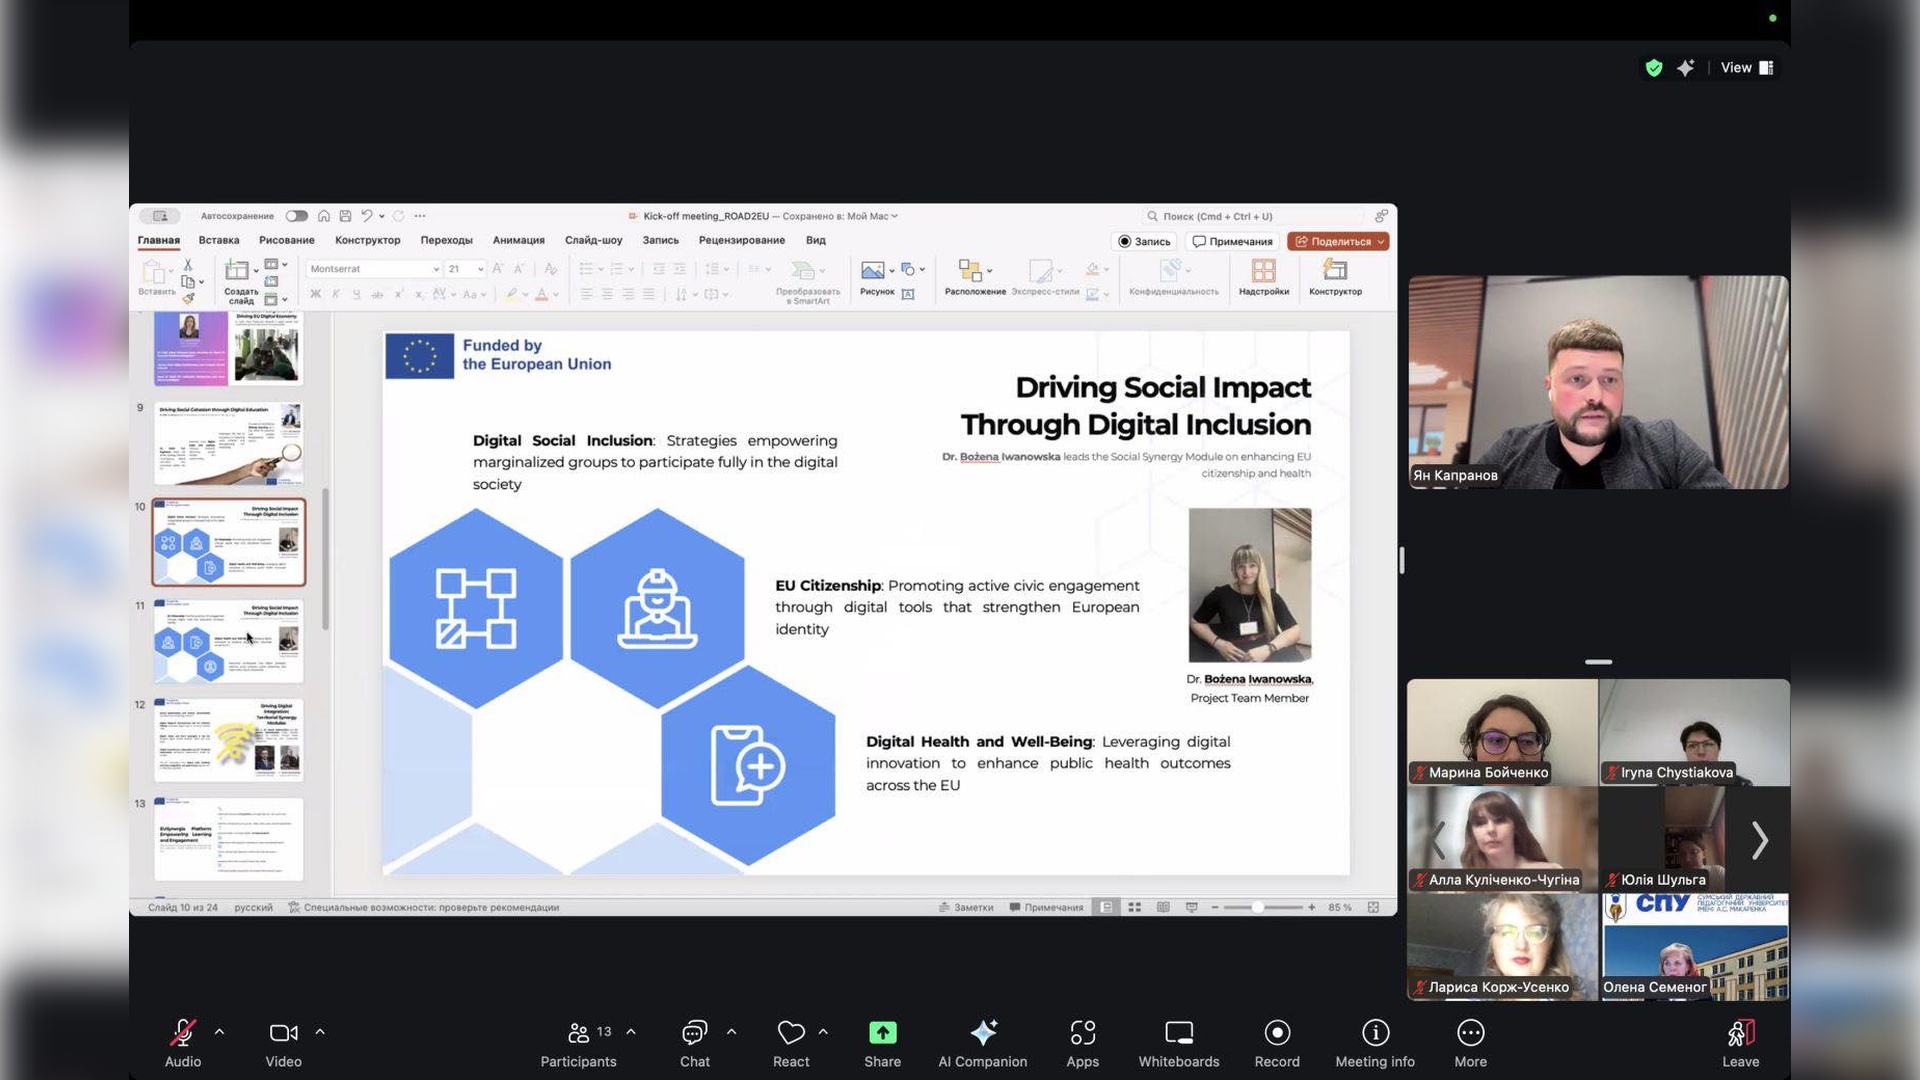The width and height of the screenshot is (1920, 1080).
Task: Open the View layout menu
Action: [x=1746, y=68]
